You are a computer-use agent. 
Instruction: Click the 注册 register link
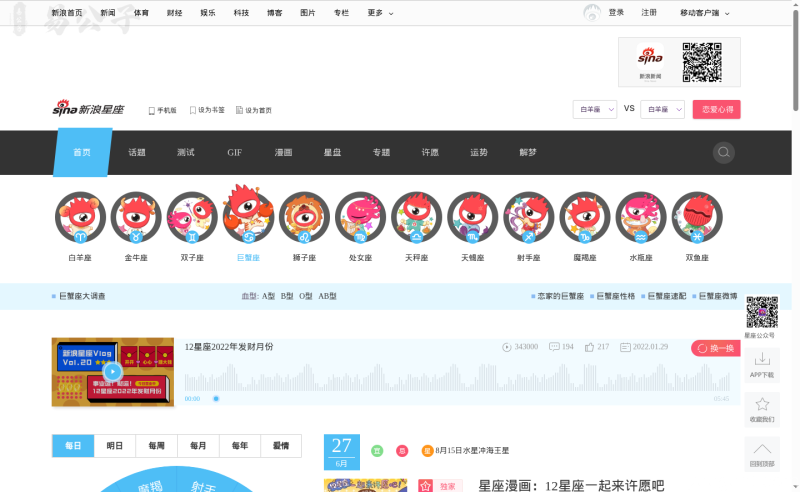coord(649,13)
